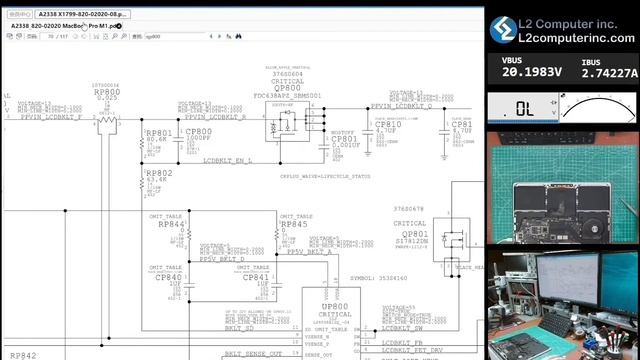Image resolution: width=640 pixels, height=360 pixels.
Task: Click the QP800 MOSFET symbol in schematic
Action: pyautogui.click(x=287, y=122)
